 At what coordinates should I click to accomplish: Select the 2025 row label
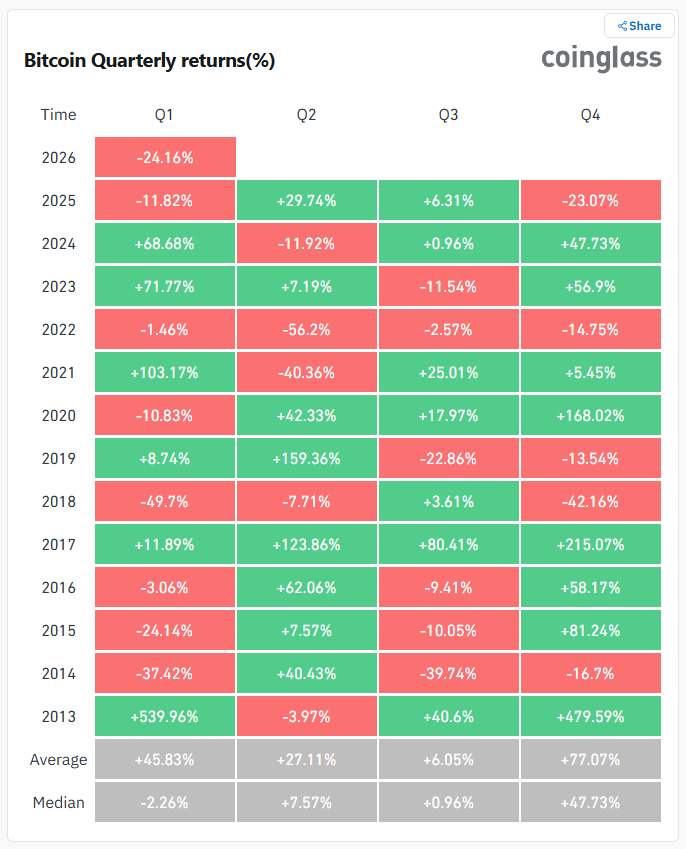tap(58, 201)
